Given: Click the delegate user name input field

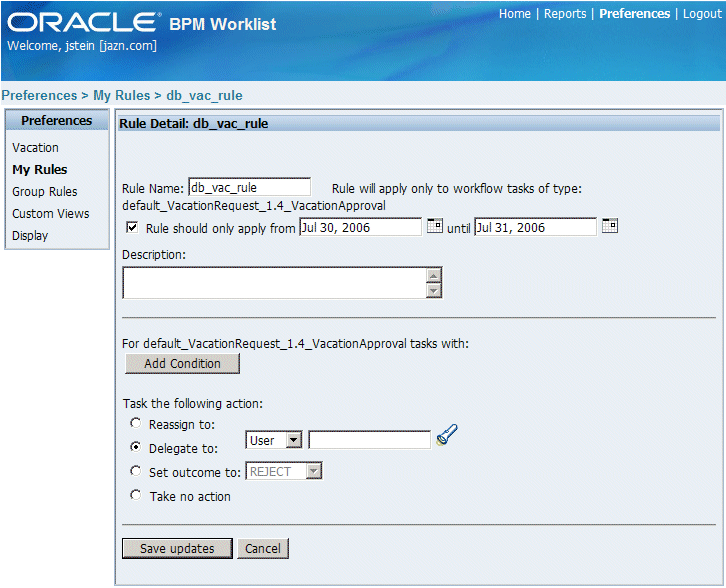Looking at the screenshot, I should pyautogui.click(x=369, y=440).
